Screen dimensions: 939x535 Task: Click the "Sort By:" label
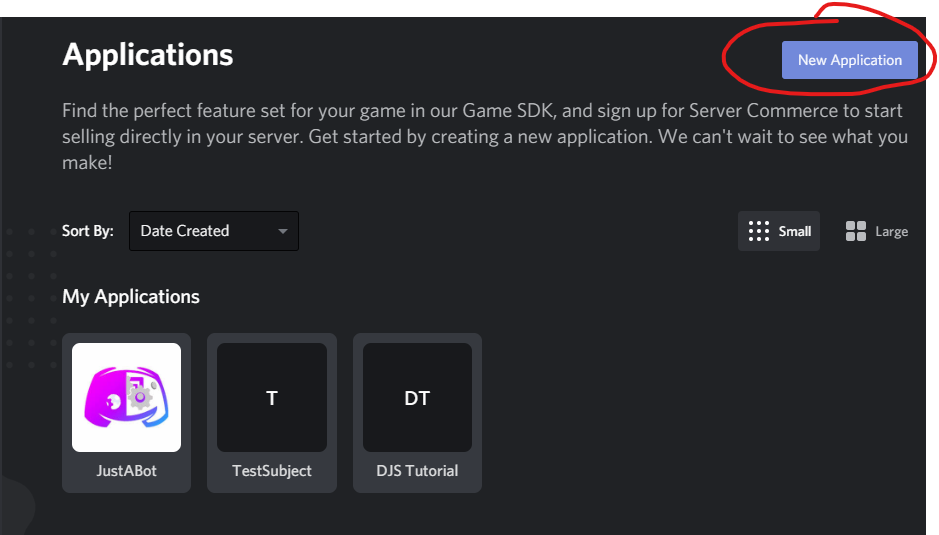[x=88, y=231]
